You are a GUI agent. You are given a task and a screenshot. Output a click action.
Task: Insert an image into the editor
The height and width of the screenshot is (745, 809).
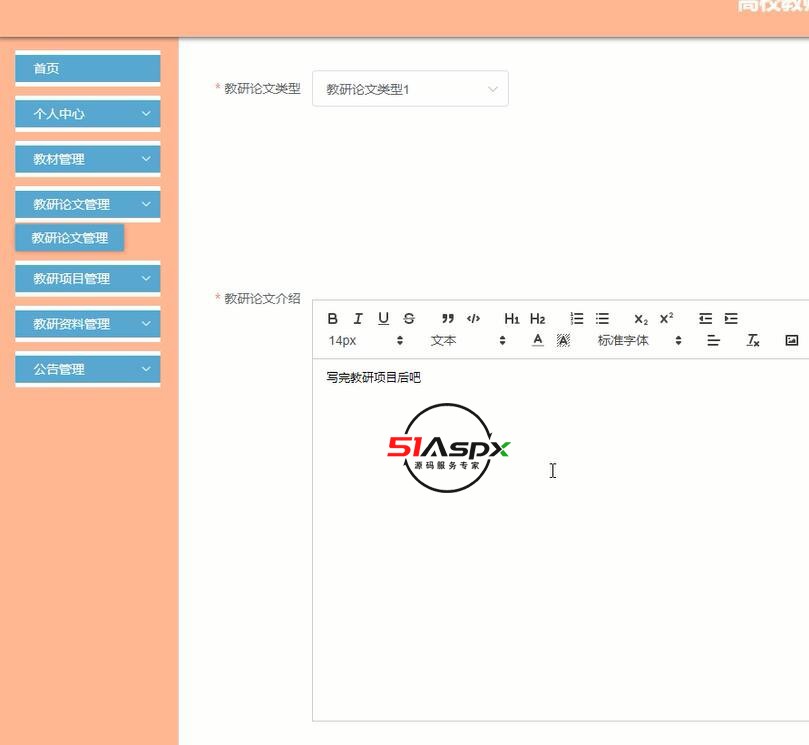[x=791, y=340]
